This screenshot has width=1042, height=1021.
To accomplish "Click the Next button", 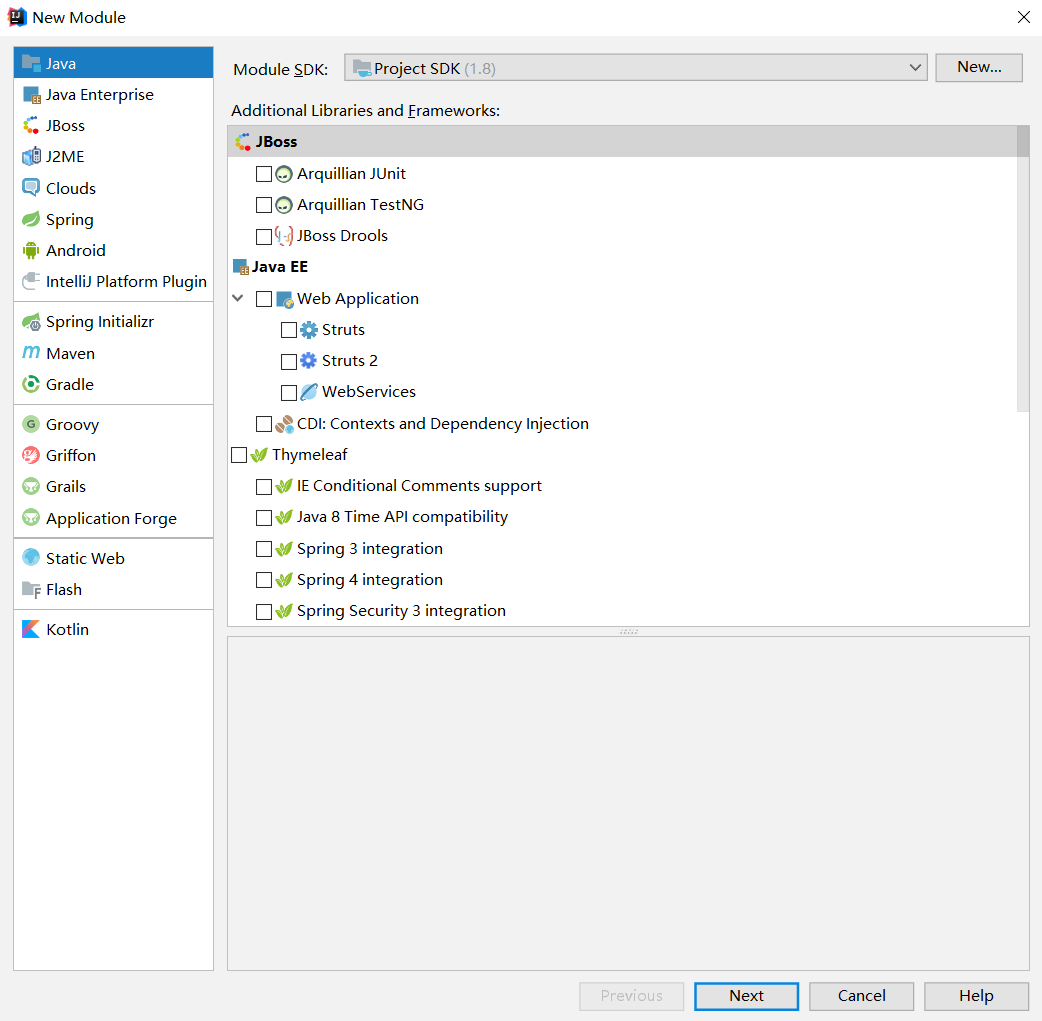I will [746, 996].
